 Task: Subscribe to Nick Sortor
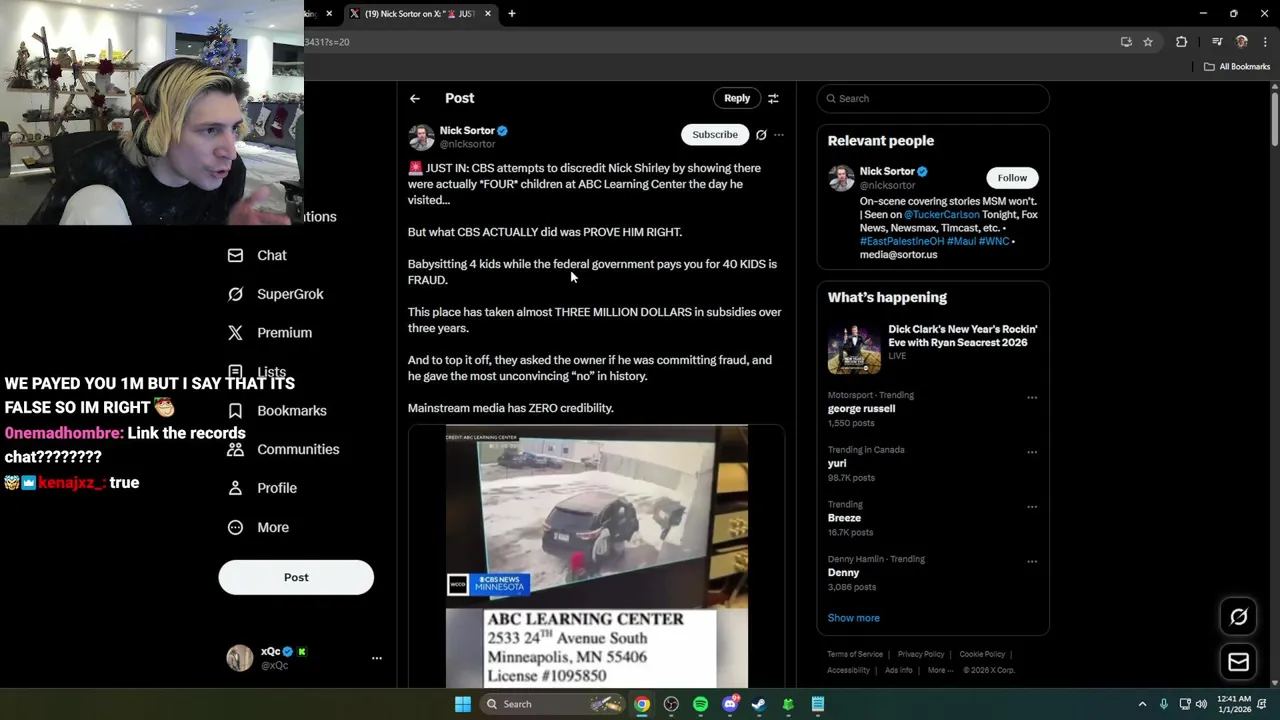click(715, 134)
